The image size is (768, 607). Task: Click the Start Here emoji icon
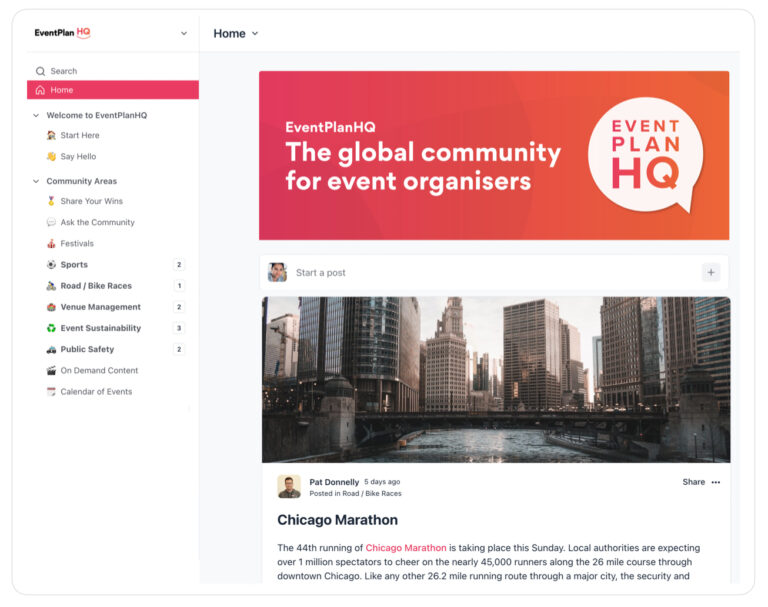(51, 135)
